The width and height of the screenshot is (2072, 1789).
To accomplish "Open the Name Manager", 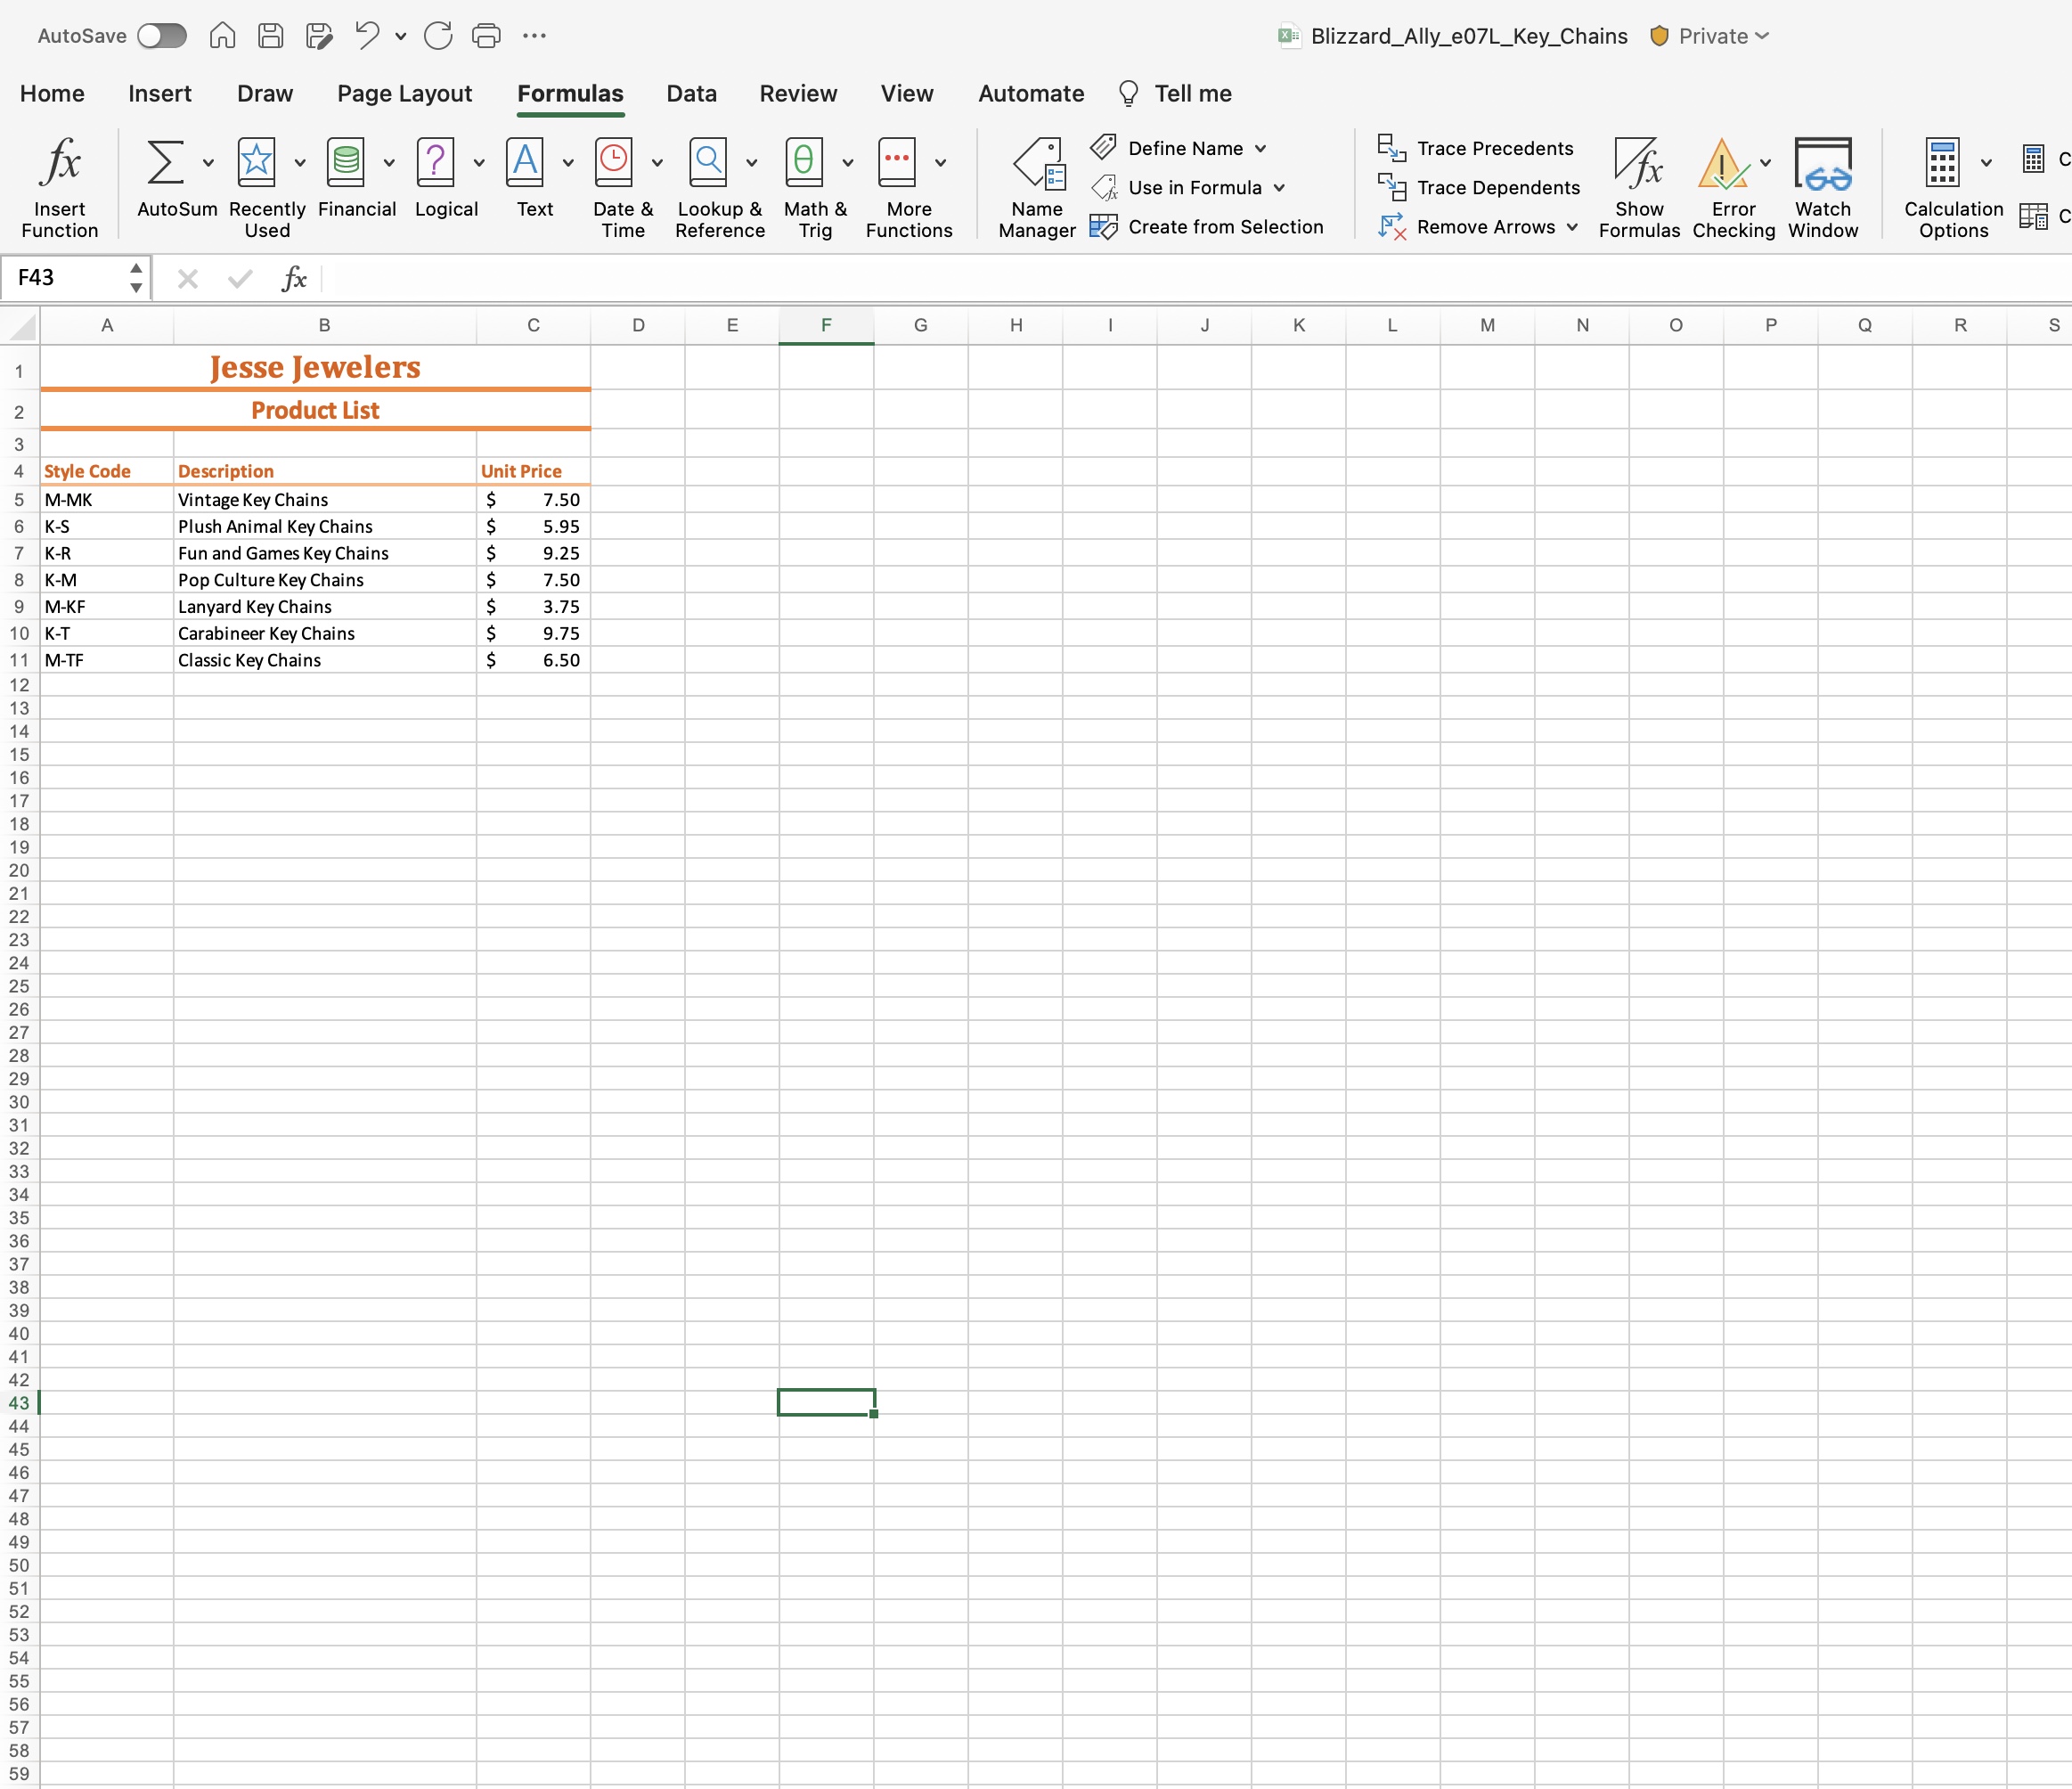I will 1036,186.
